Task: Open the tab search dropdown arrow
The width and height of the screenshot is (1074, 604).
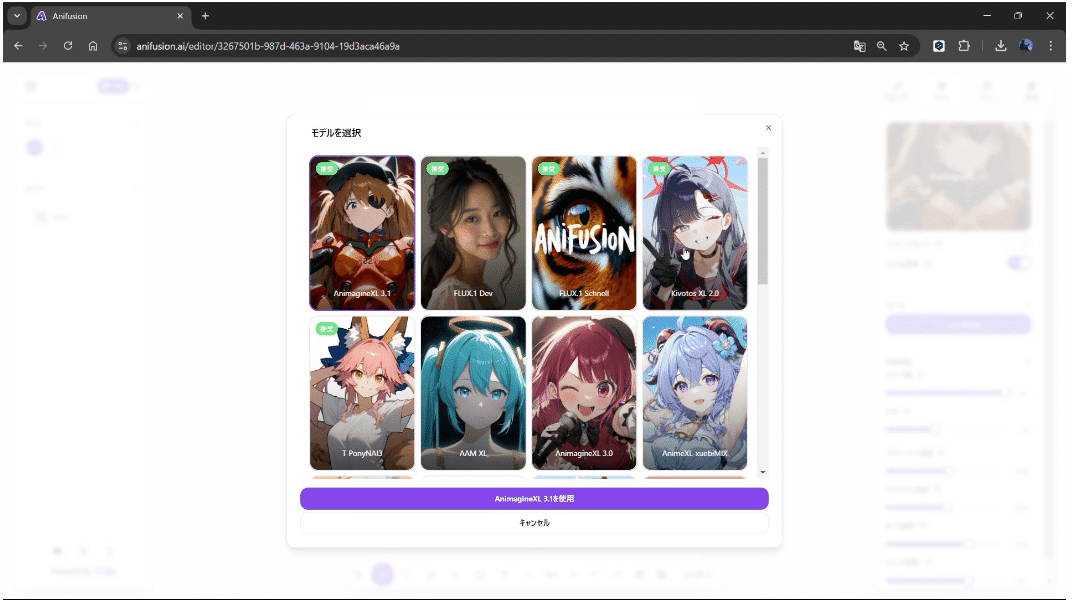Action: click(x=17, y=16)
